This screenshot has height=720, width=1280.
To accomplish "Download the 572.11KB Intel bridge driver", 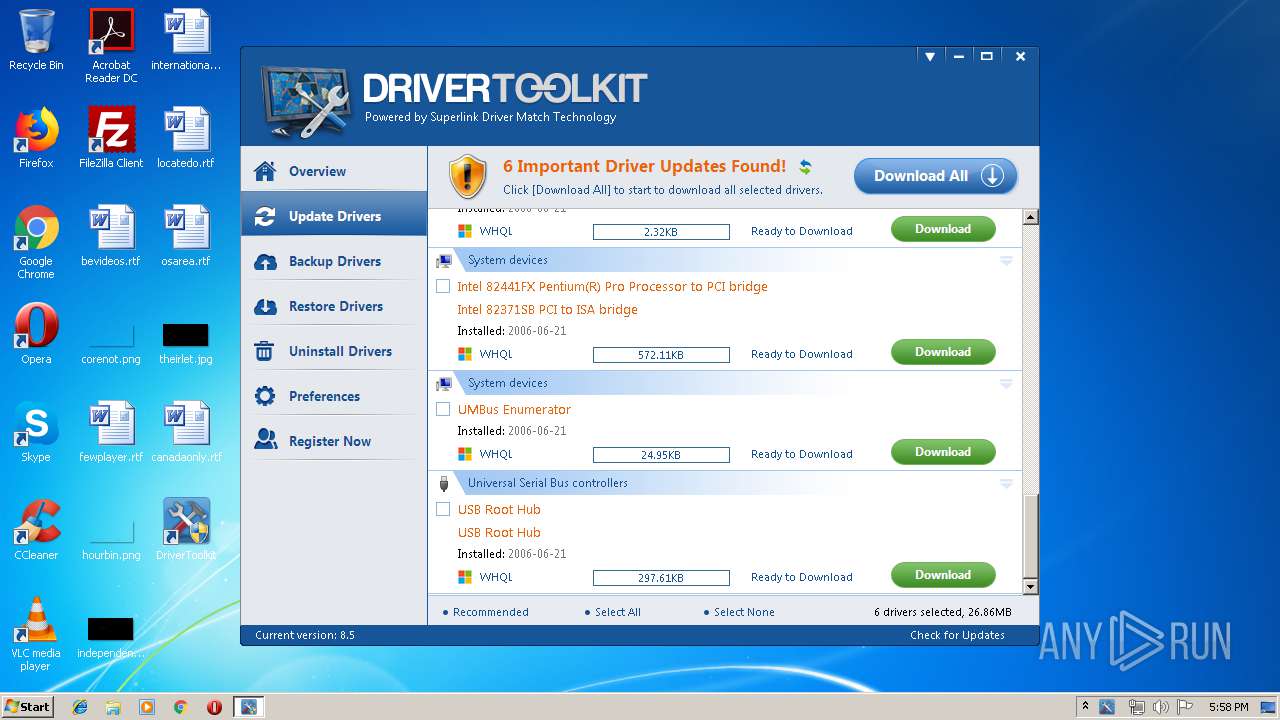I will point(943,352).
